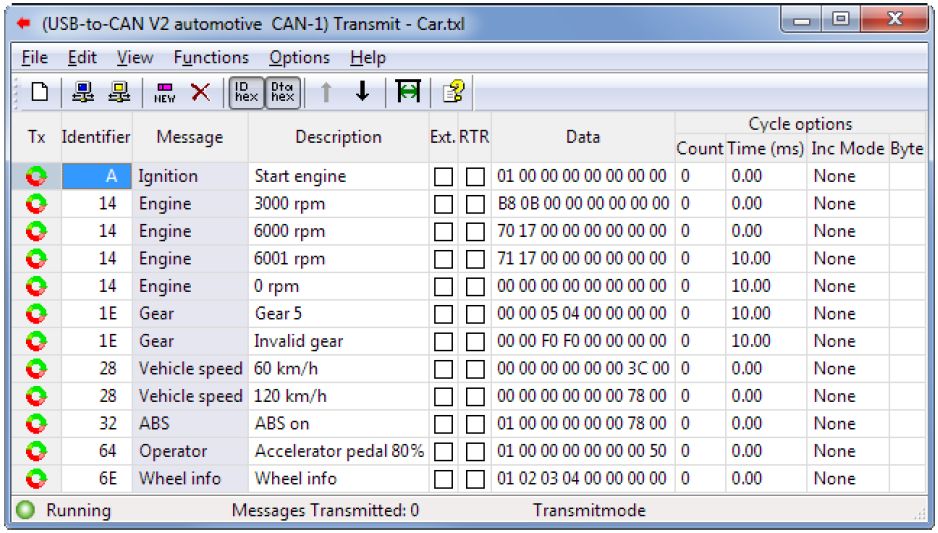Click the Count column header

[701, 148]
